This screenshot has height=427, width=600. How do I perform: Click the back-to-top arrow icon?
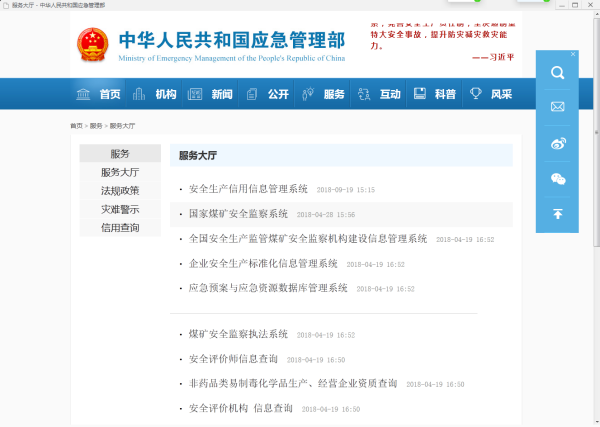coord(558,214)
